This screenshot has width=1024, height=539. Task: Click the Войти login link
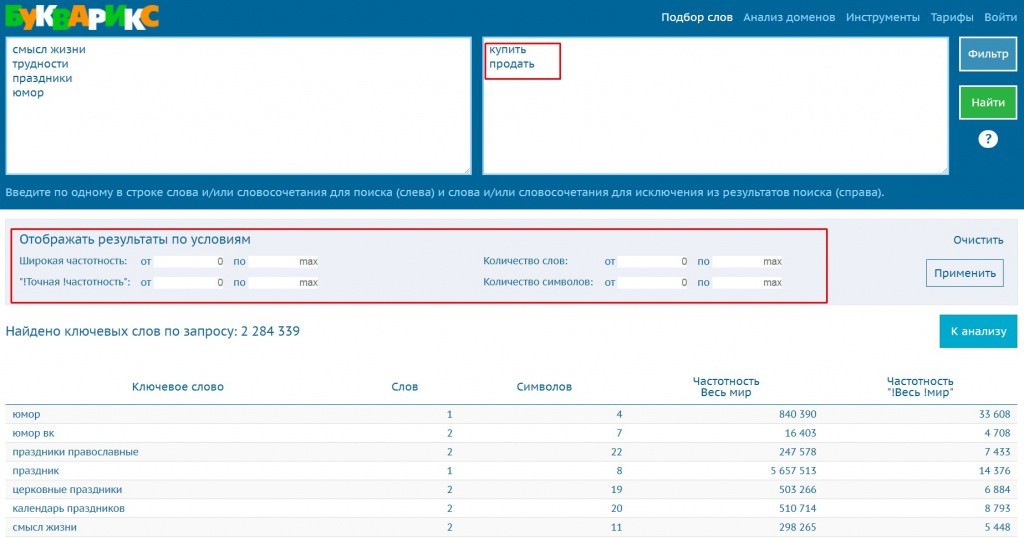1000,17
